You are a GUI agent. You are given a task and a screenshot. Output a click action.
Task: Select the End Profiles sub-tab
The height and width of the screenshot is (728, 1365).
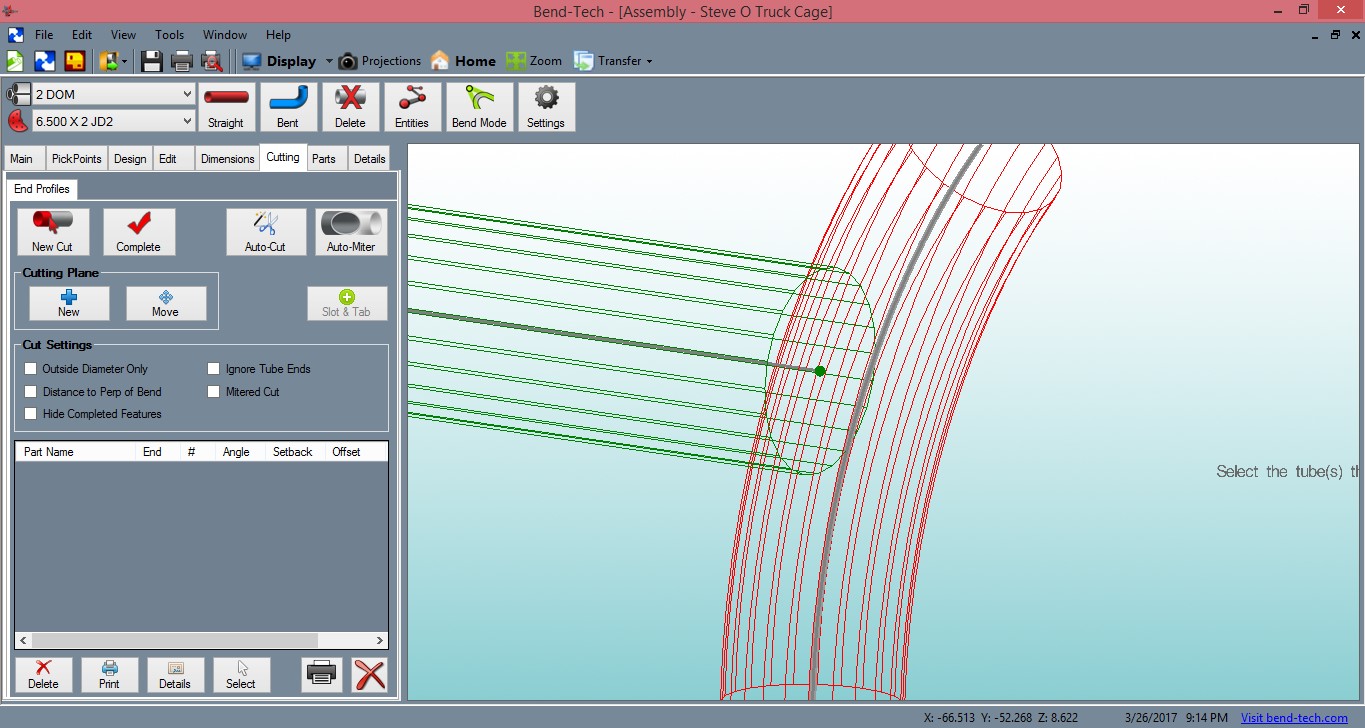point(42,189)
